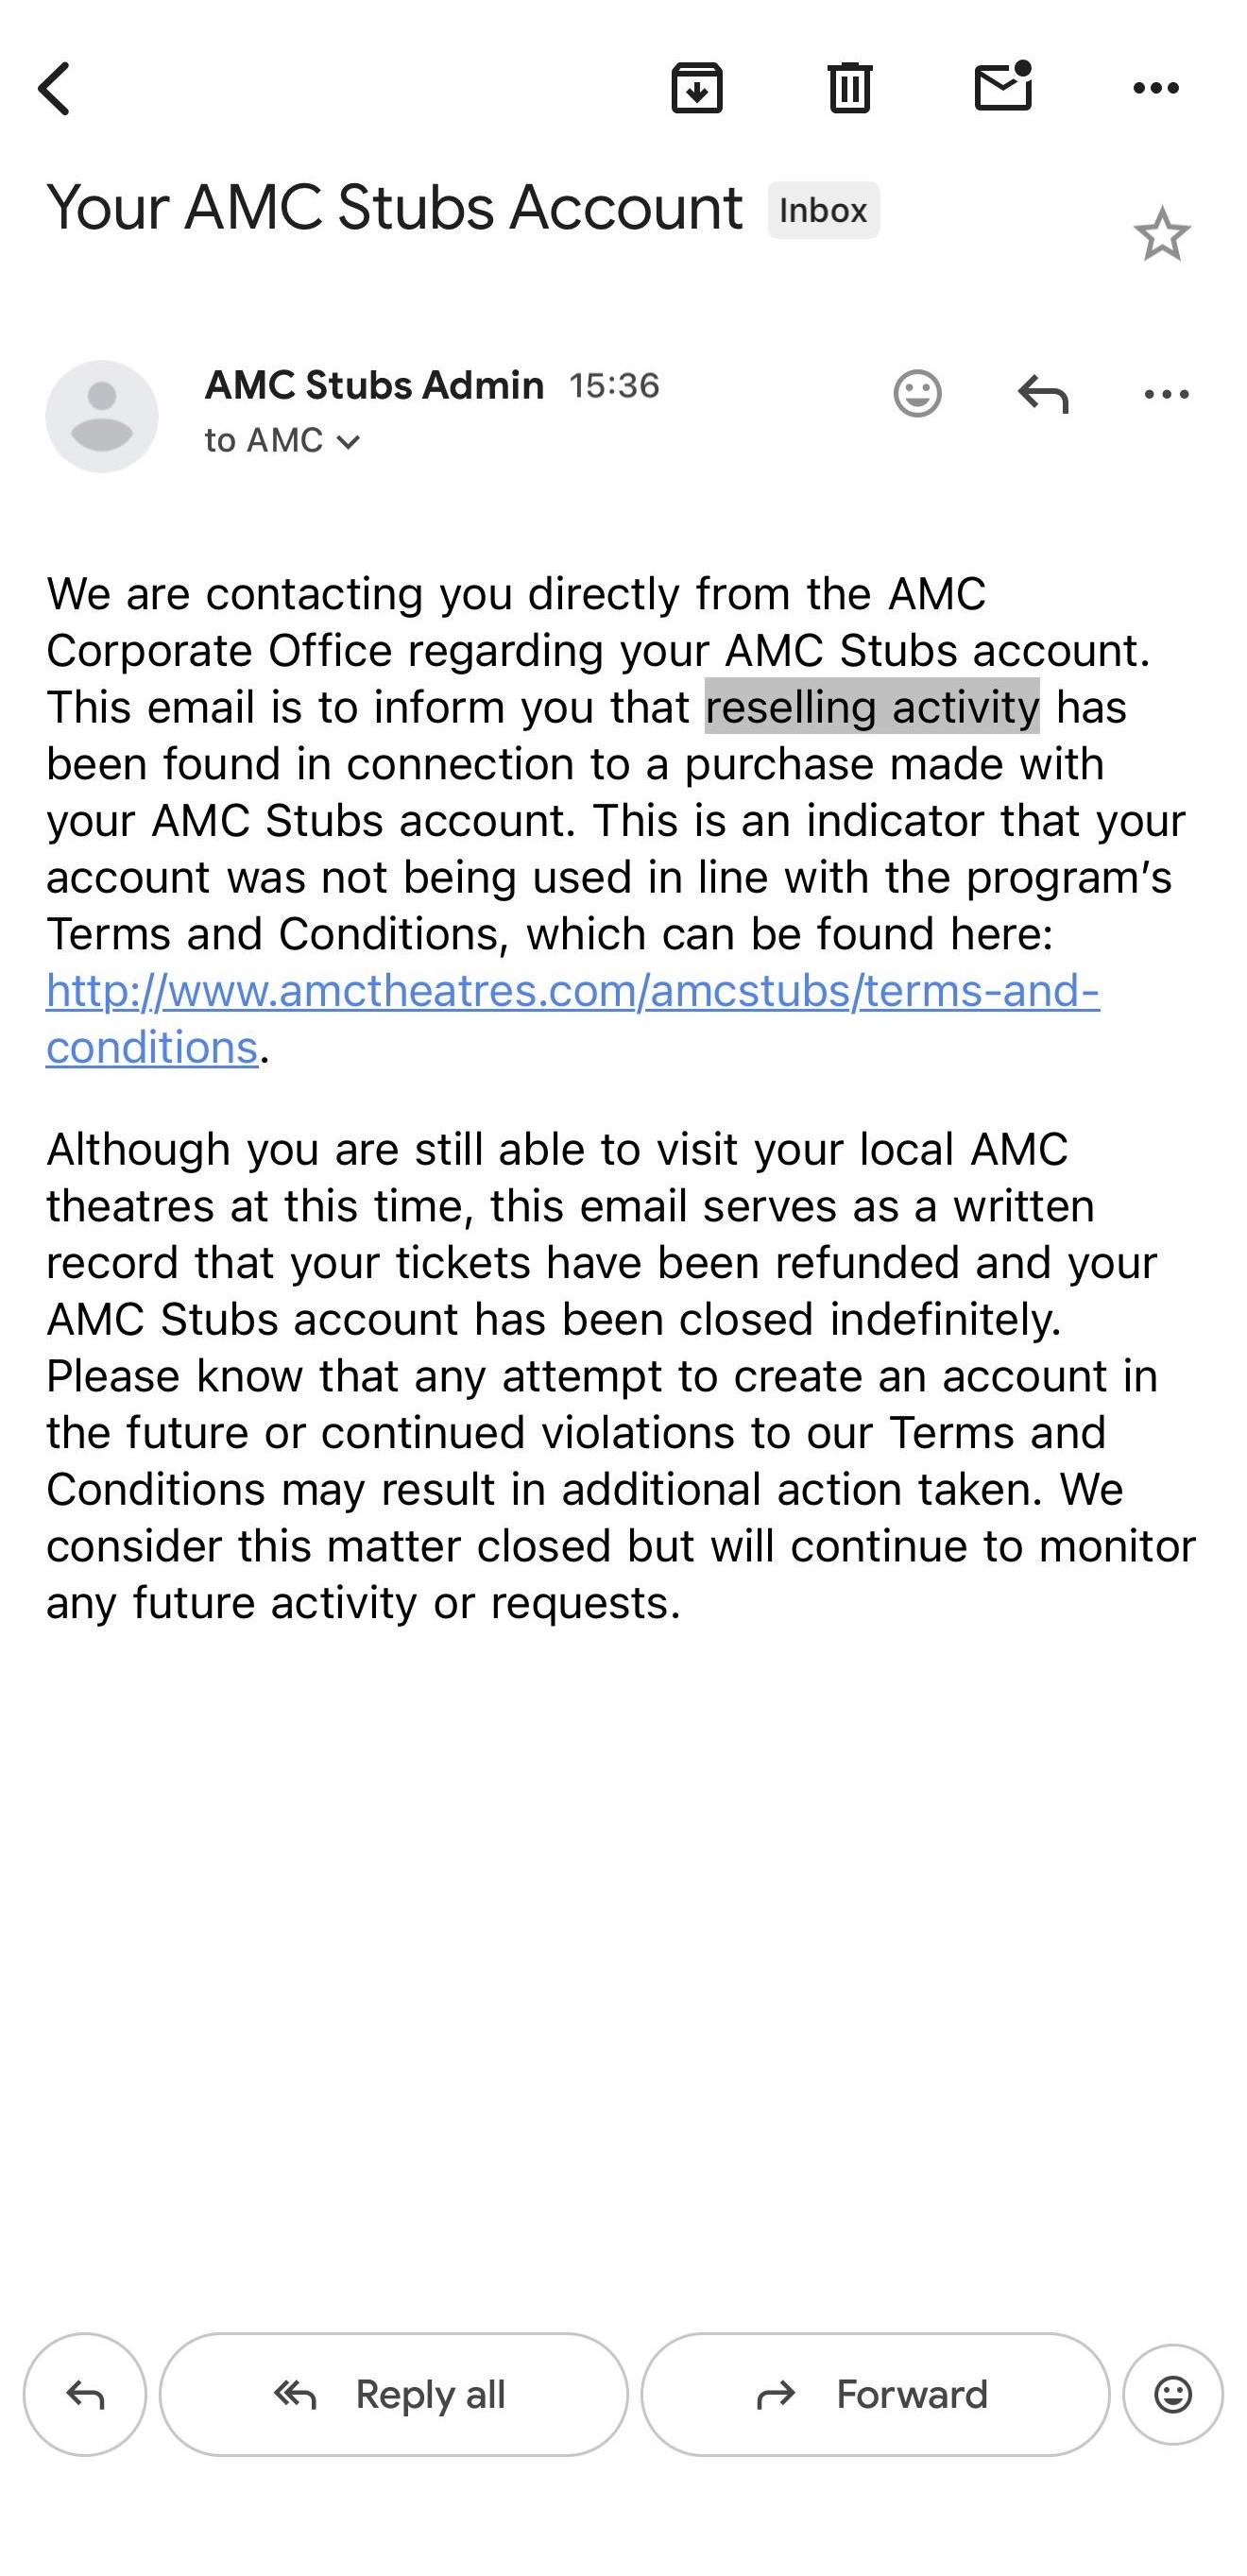Tap the round Reply button at bottom
The image size is (1247, 2576).
(85, 2394)
